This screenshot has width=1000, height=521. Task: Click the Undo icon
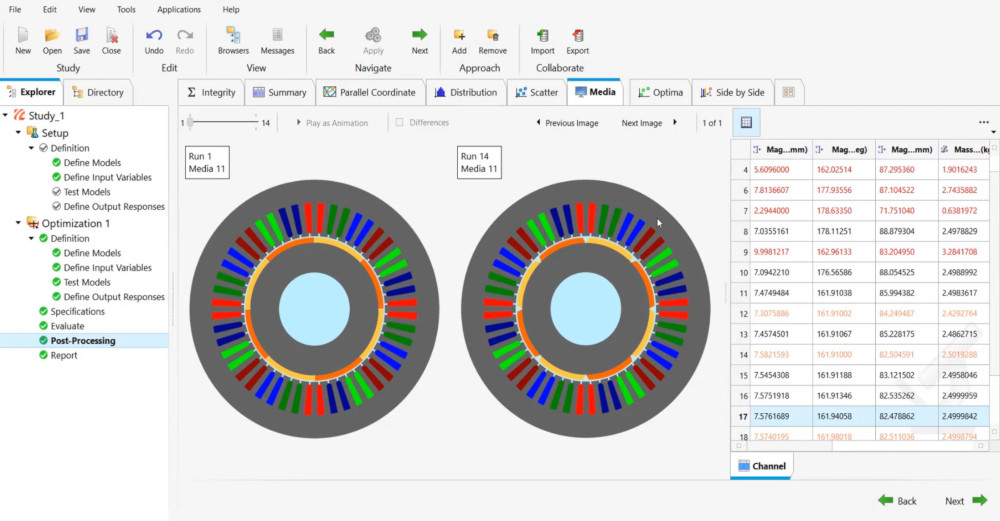tap(153, 36)
